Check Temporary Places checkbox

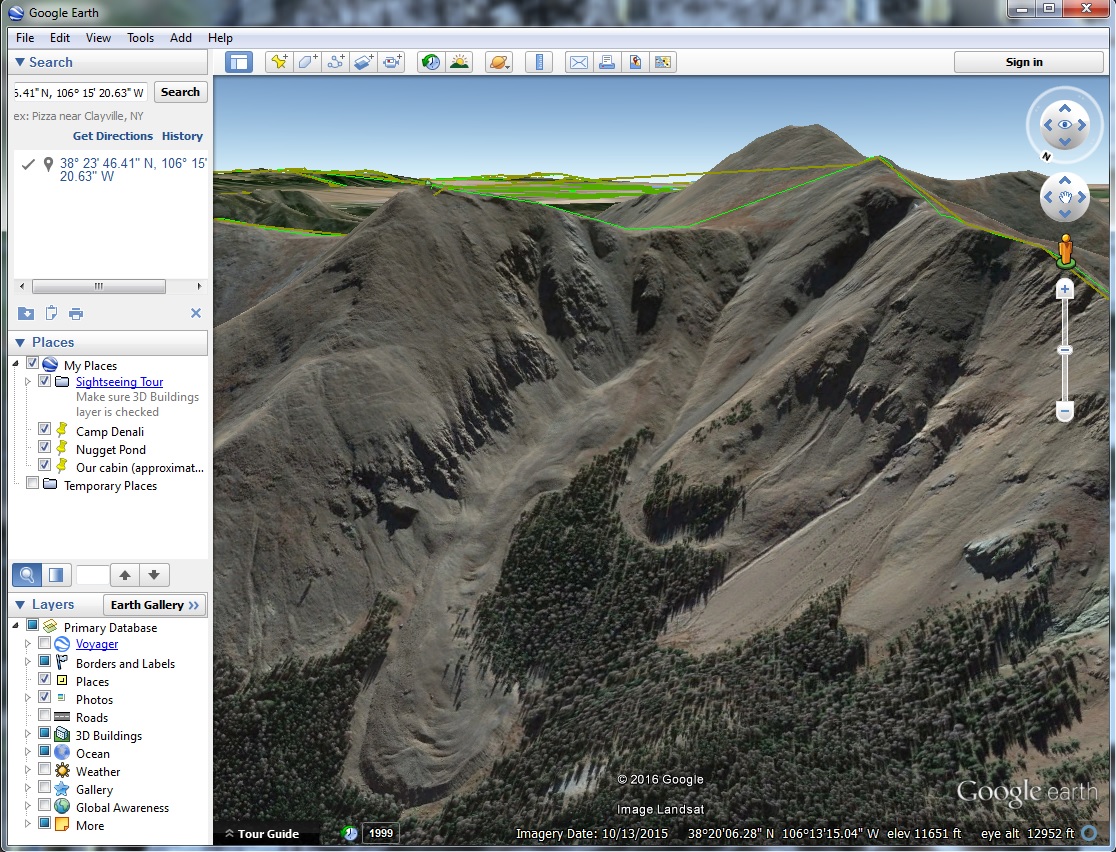(32, 483)
